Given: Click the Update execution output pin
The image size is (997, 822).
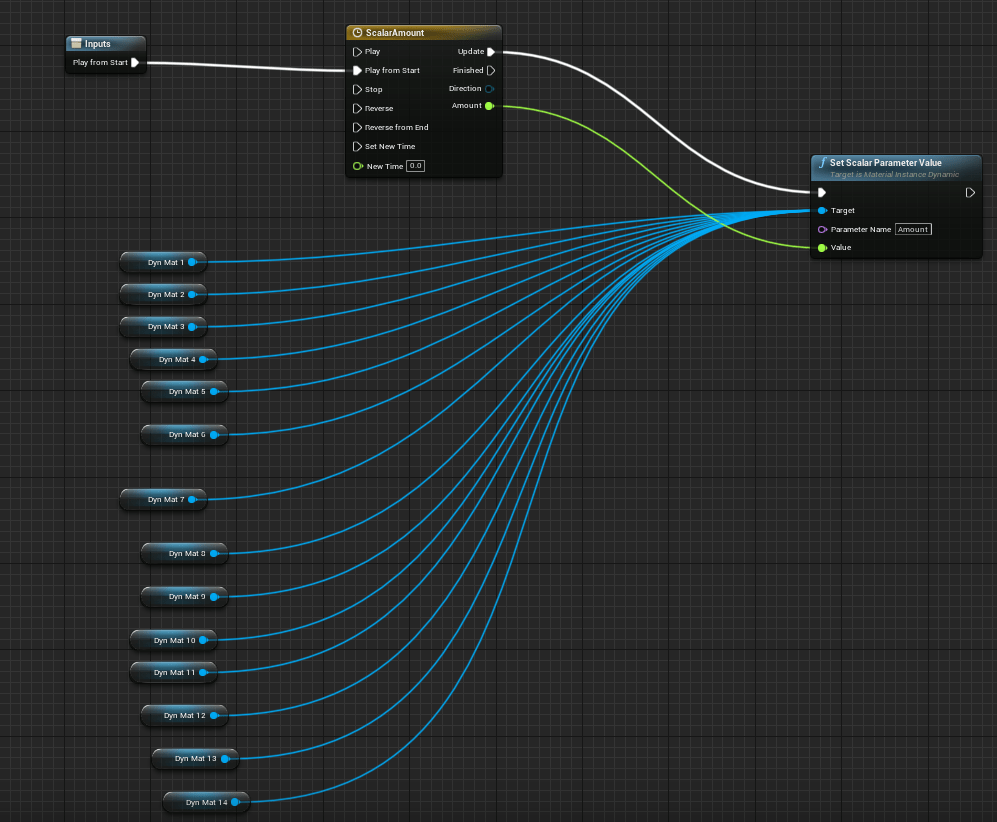Looking at the screenshot, I should point(490,51).
